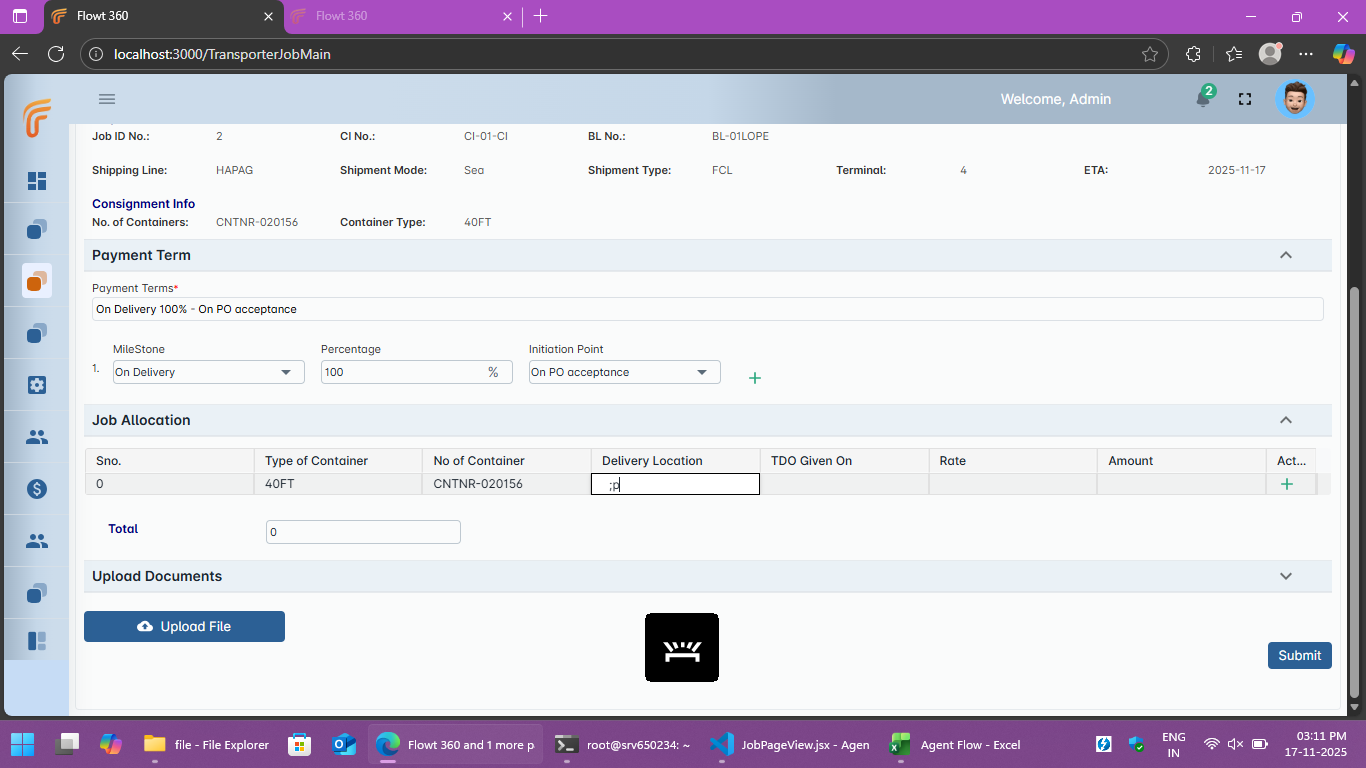The image size is (1366, 768).
Task: Add a row in Job Allocation table
Action: pos(1286,484)
